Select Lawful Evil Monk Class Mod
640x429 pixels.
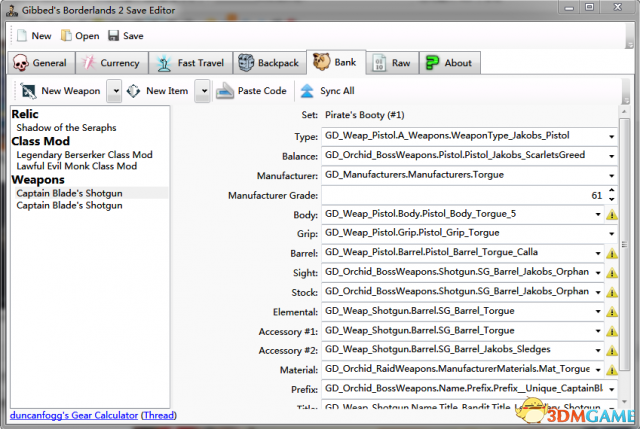click(76, 166)
